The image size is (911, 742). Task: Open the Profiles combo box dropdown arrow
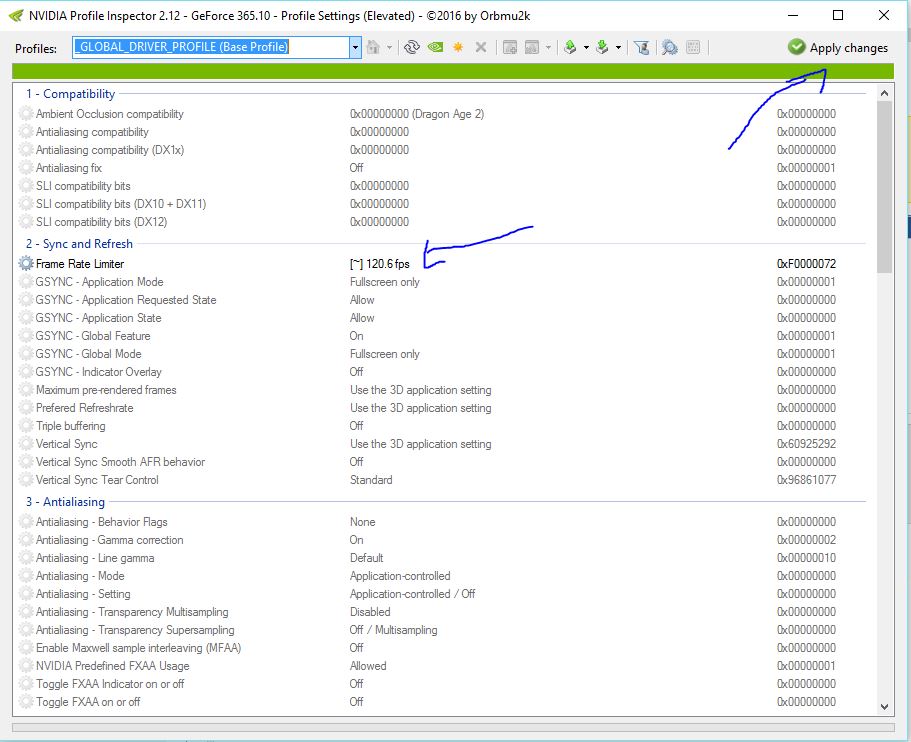pyautogui.click(x=355, y=48)
